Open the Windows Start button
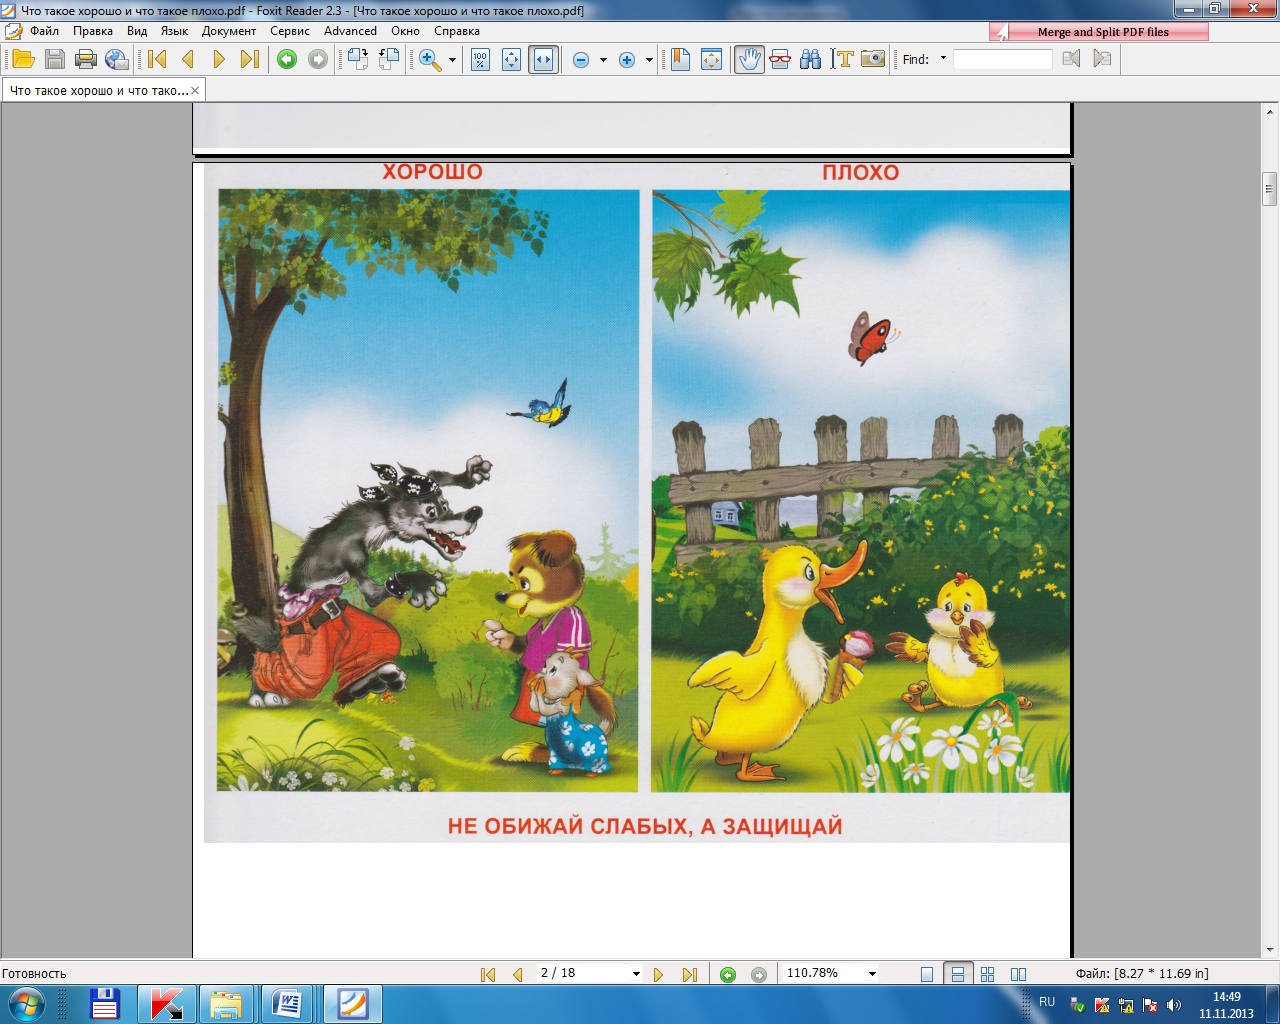 click(27, 1003)
